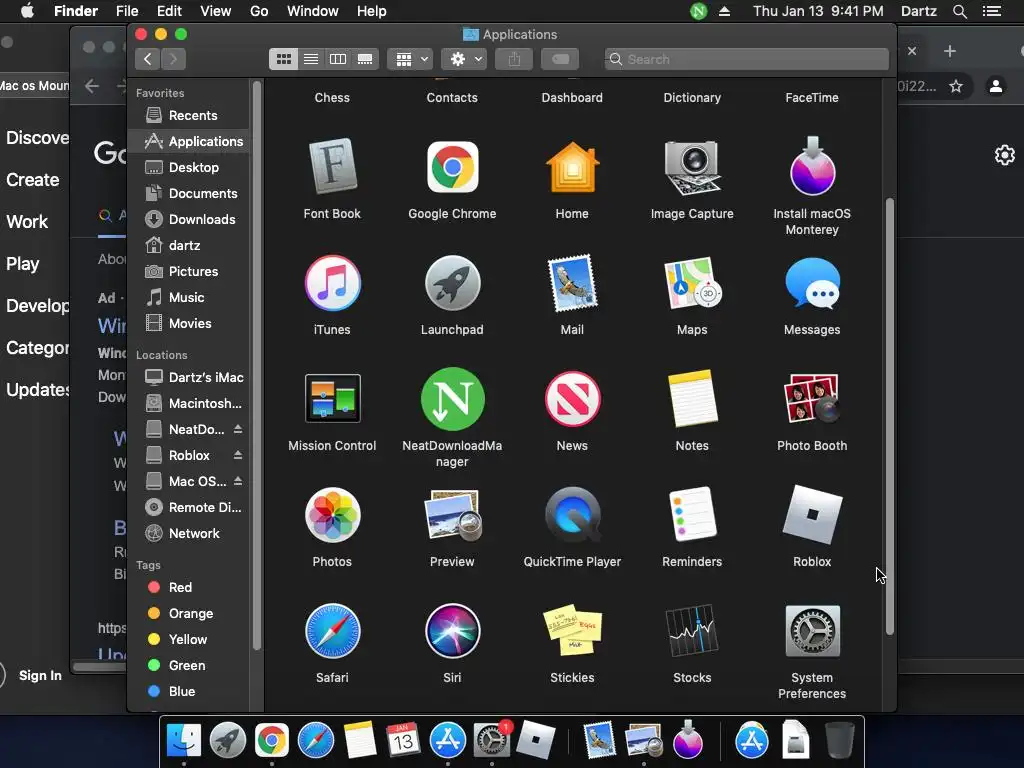The width and height of the screenshot is (1024, 768).
Task: Open Spotlight search in menu bar
Action: (960, 11)
